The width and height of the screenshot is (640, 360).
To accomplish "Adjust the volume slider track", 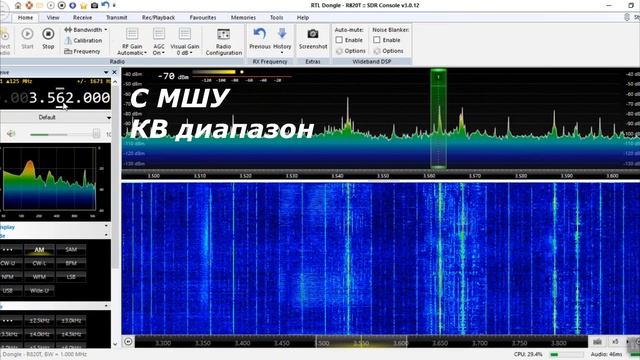I will point(64,134).
